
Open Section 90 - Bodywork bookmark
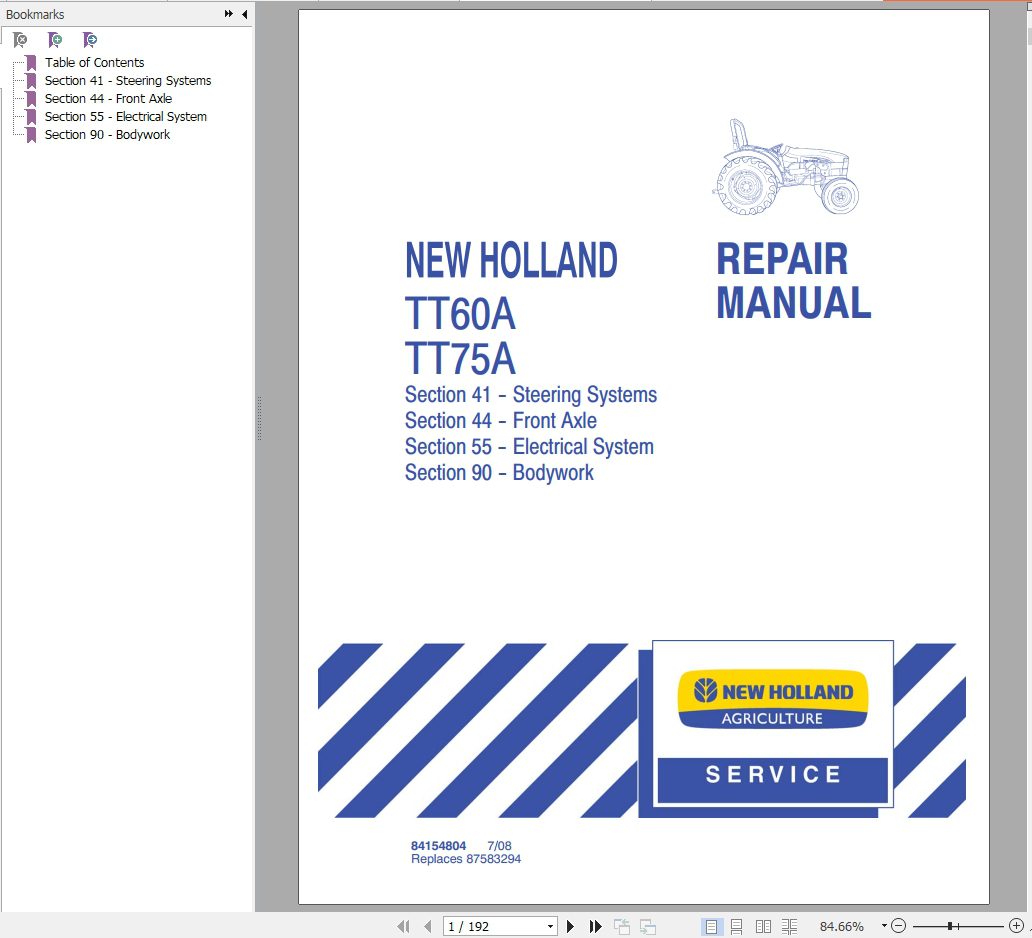107,134
